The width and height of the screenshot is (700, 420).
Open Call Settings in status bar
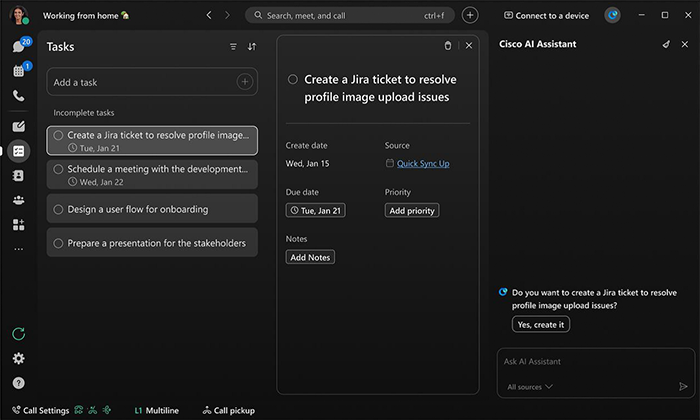click(x=41, y=410)
